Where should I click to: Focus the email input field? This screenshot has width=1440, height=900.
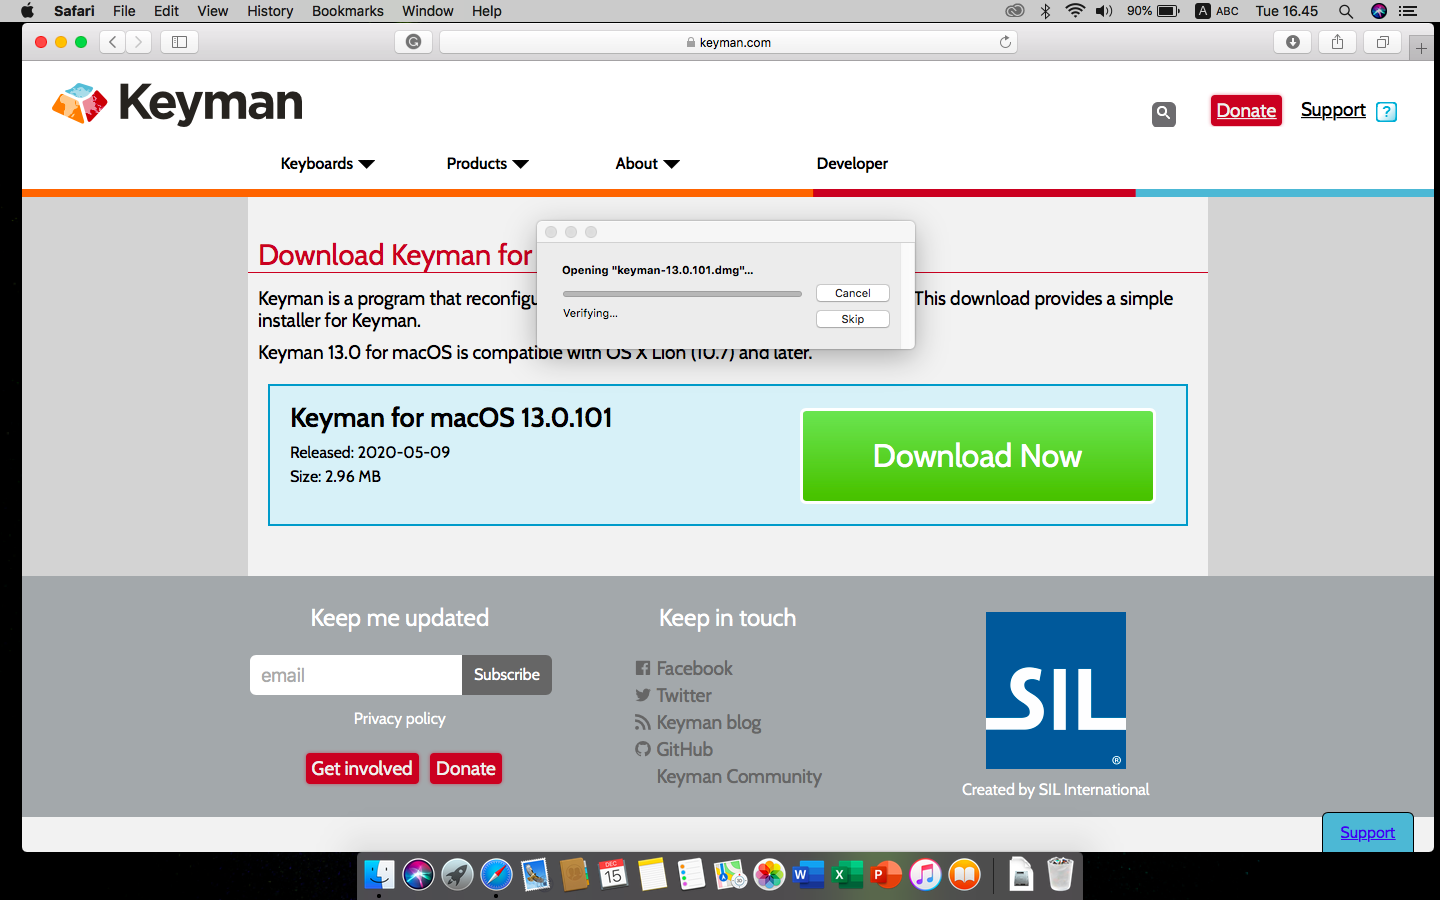356,675
